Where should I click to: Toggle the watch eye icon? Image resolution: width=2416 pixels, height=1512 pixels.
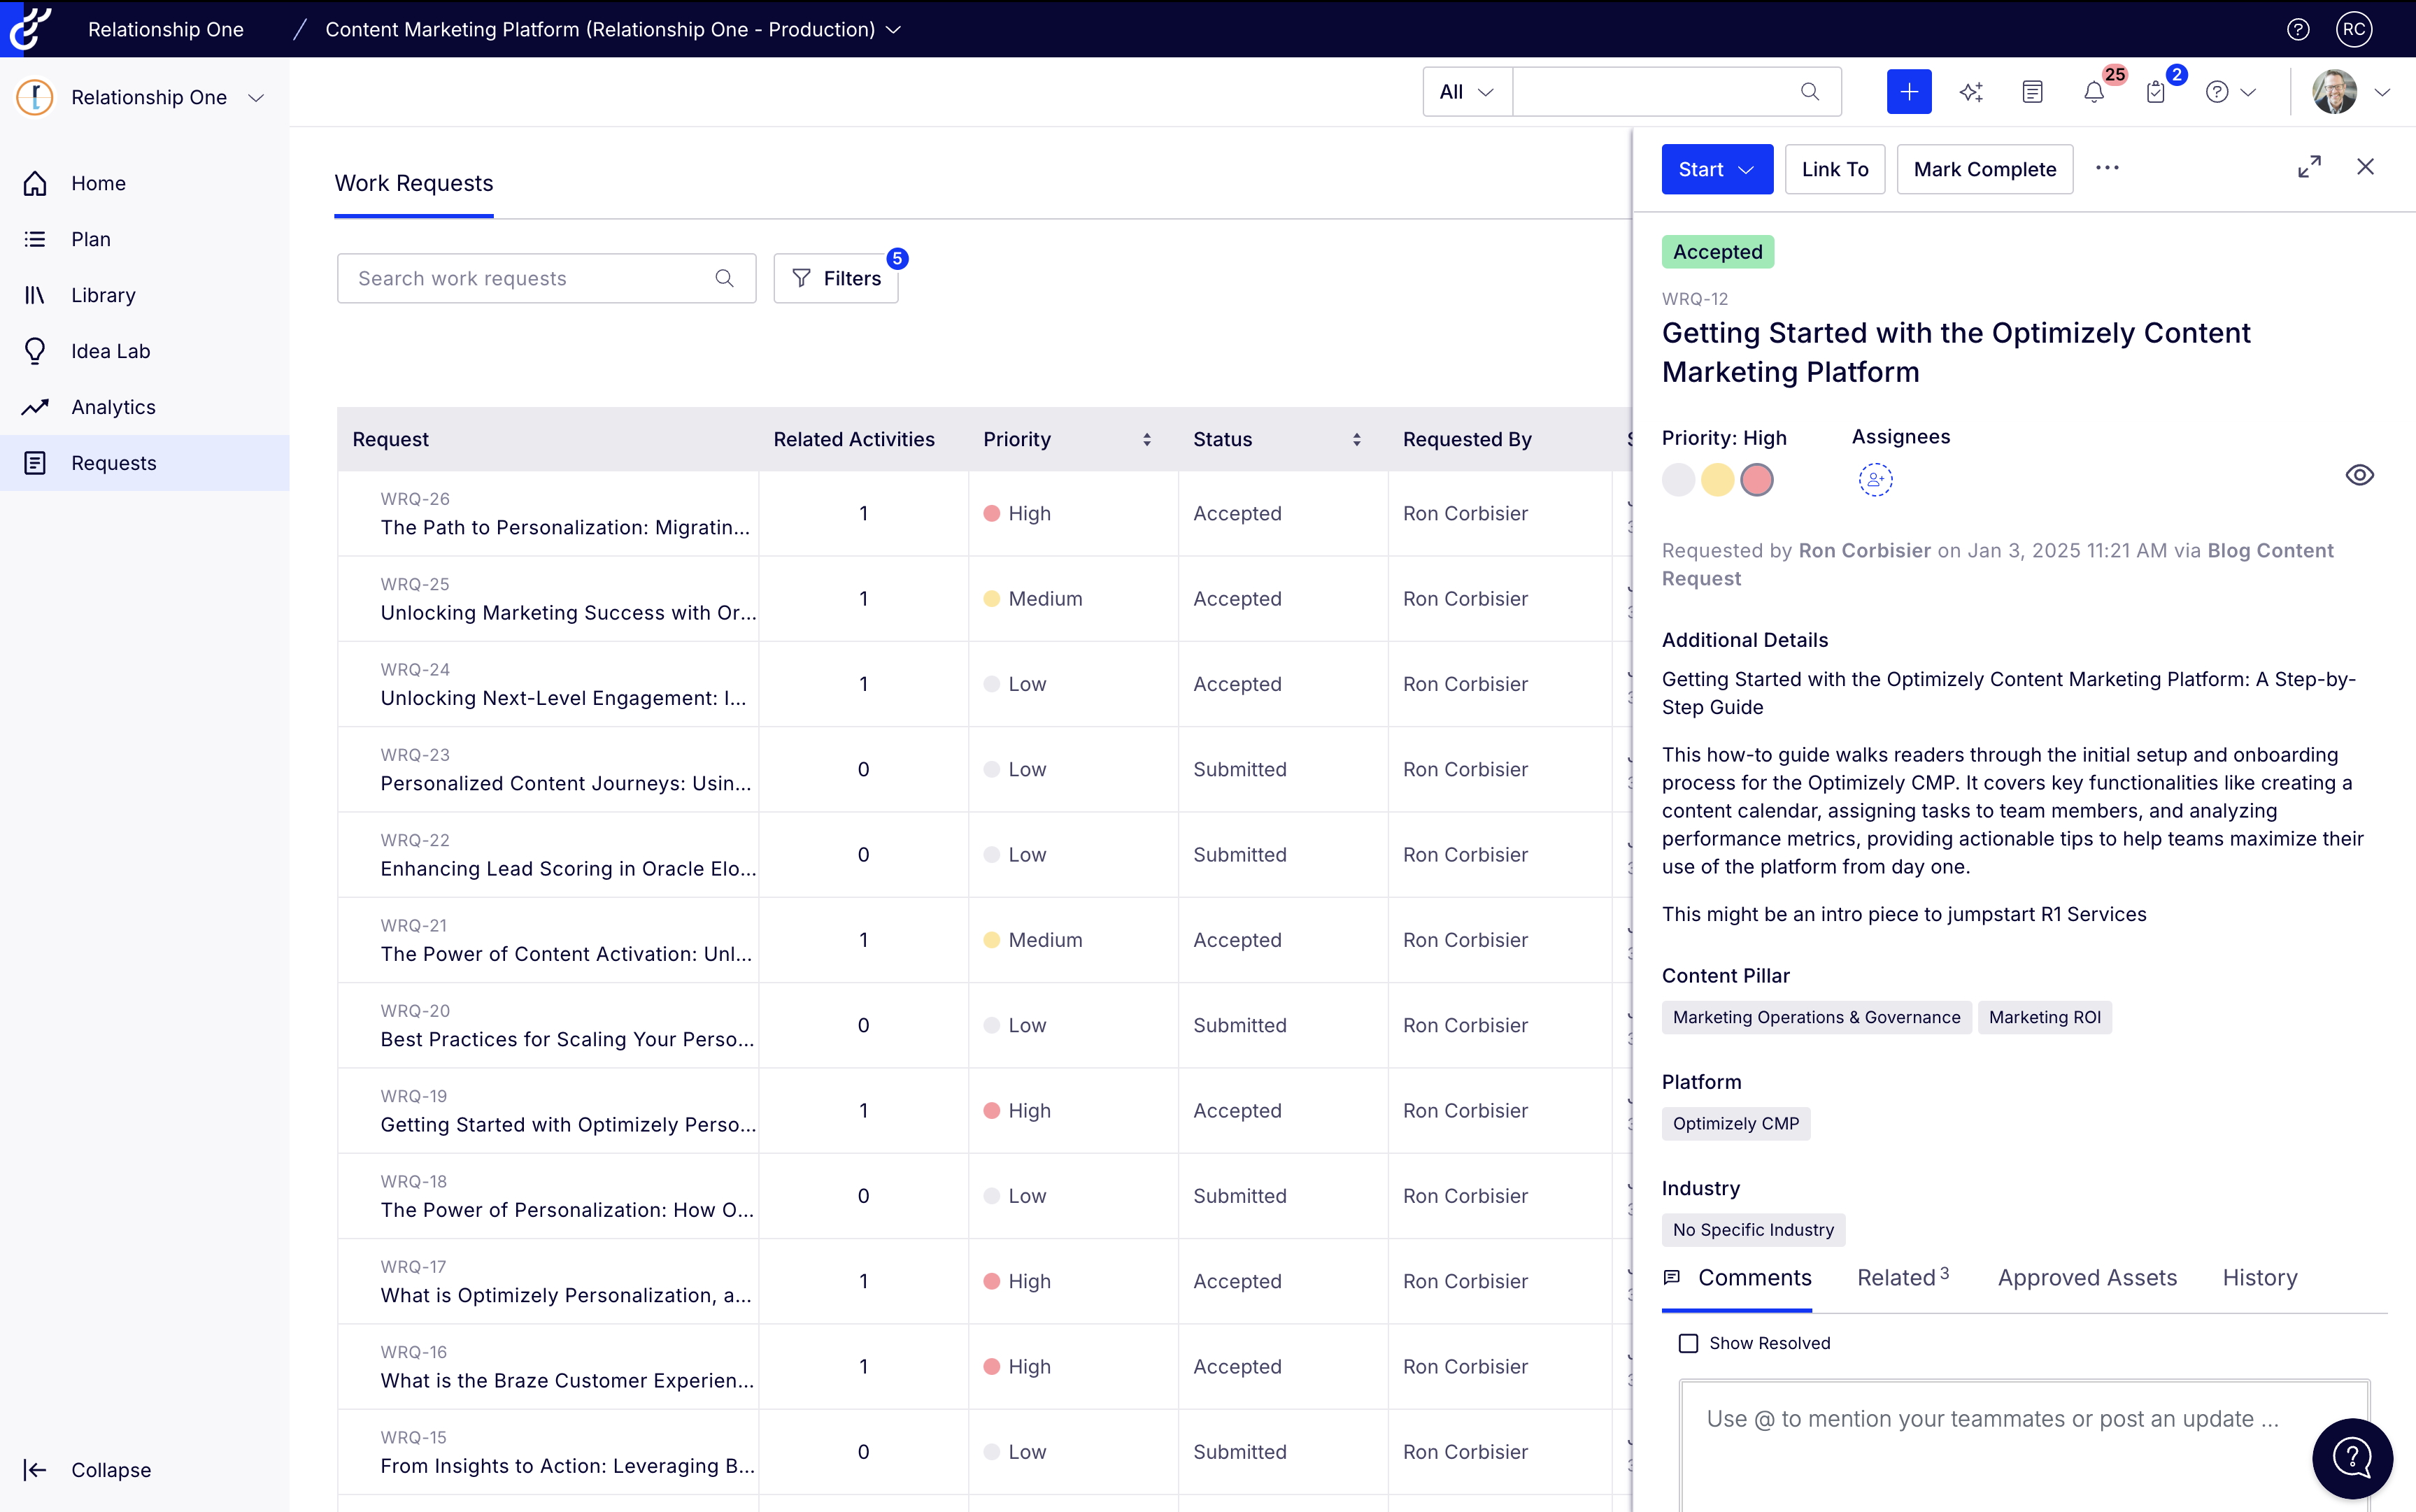click(x=2359, y=475)
